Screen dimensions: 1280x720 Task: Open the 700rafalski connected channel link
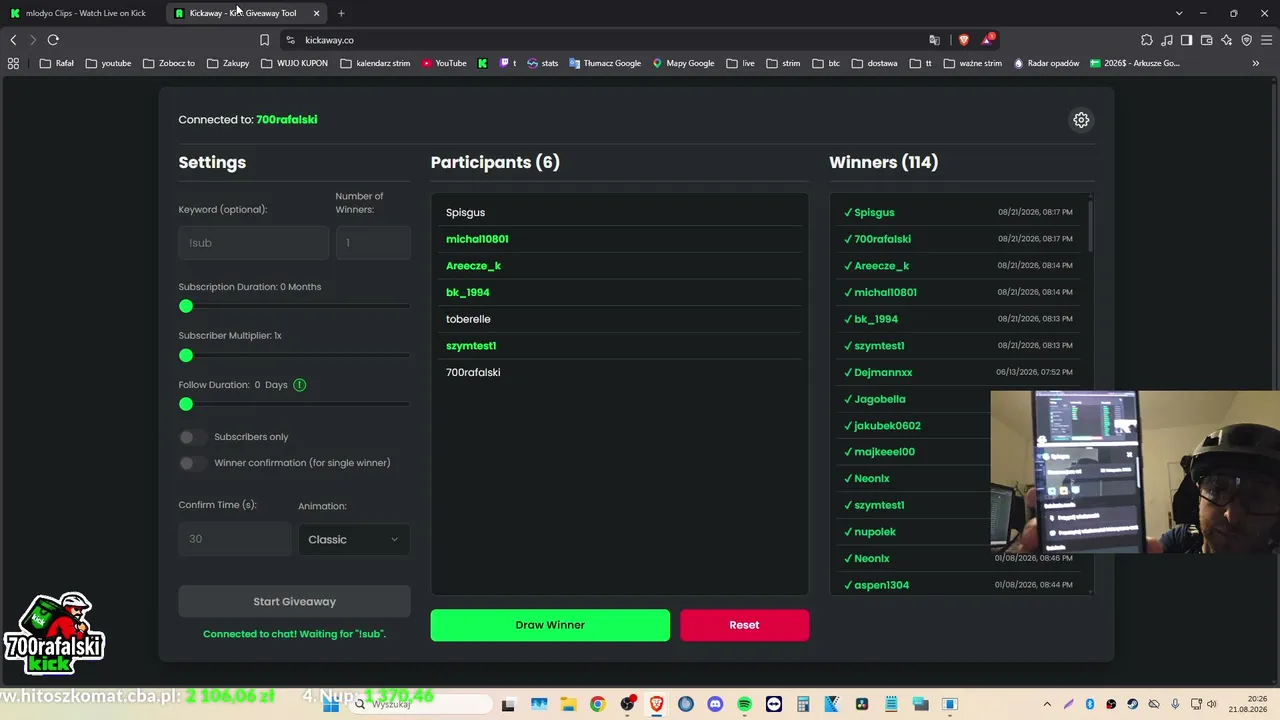click(x=287, y=120)
